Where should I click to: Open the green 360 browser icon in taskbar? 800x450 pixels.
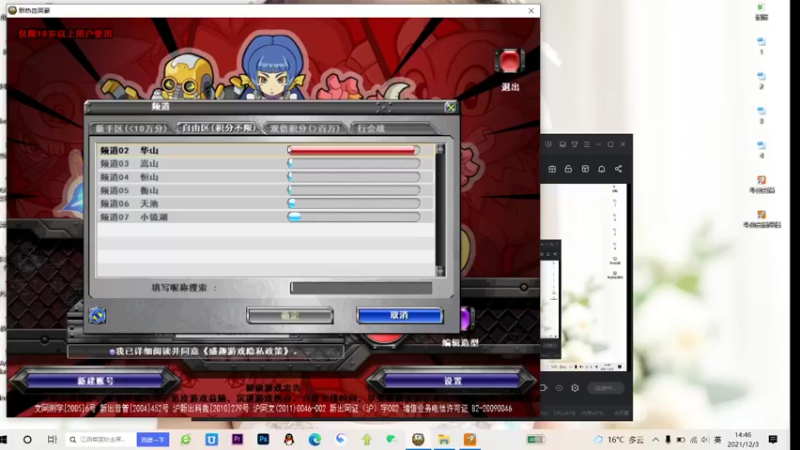pyautogui.click(x=186, y=439)
